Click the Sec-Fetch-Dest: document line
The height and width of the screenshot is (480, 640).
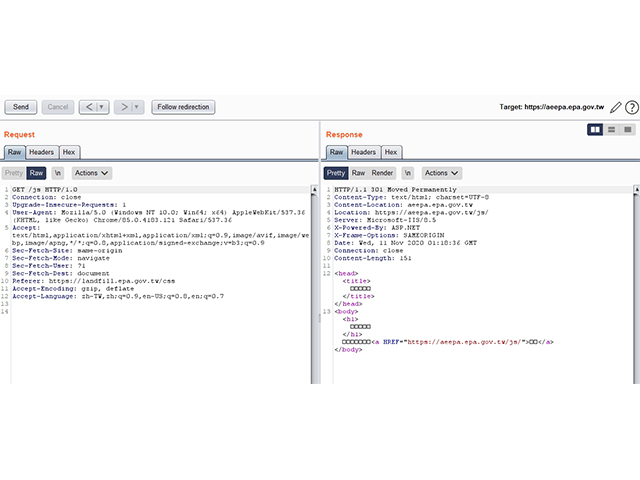pos(61,273)
